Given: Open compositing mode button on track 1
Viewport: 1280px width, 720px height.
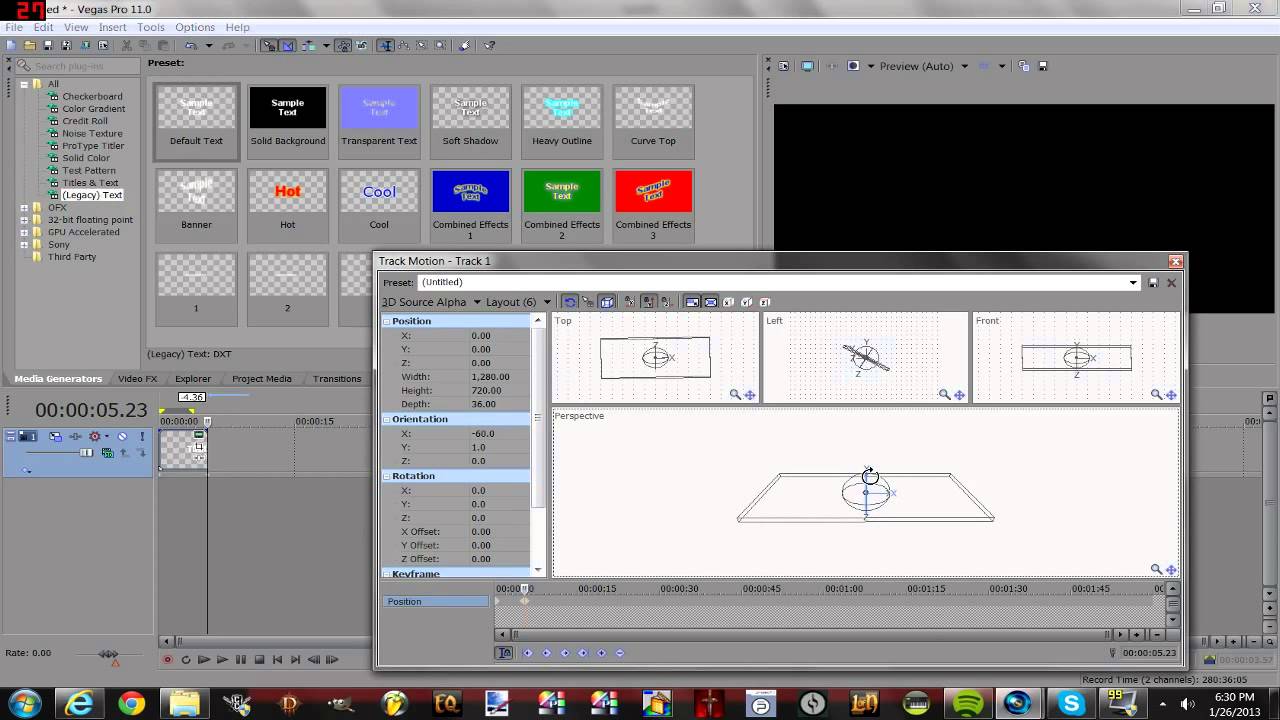Looking at the screenshot, I should pyautogui.click(x=107, y=452).
